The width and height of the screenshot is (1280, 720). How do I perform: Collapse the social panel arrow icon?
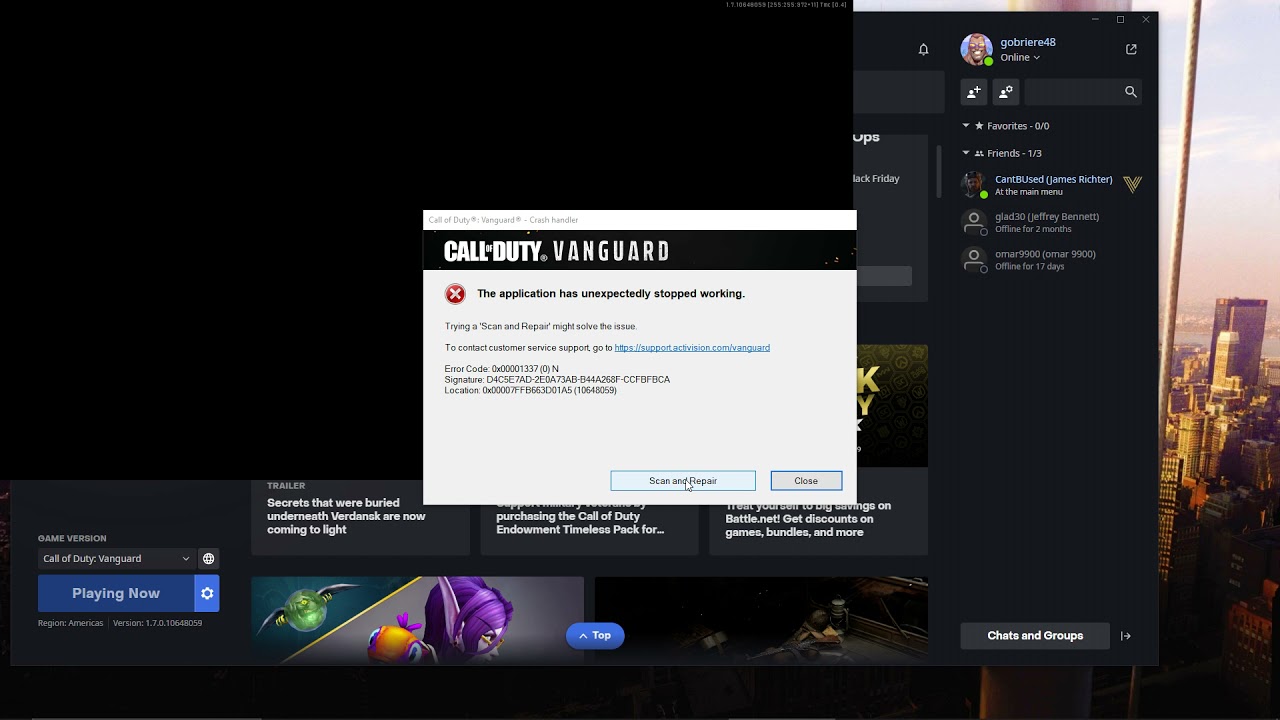pyautogui.click(x=1126, y=636)
